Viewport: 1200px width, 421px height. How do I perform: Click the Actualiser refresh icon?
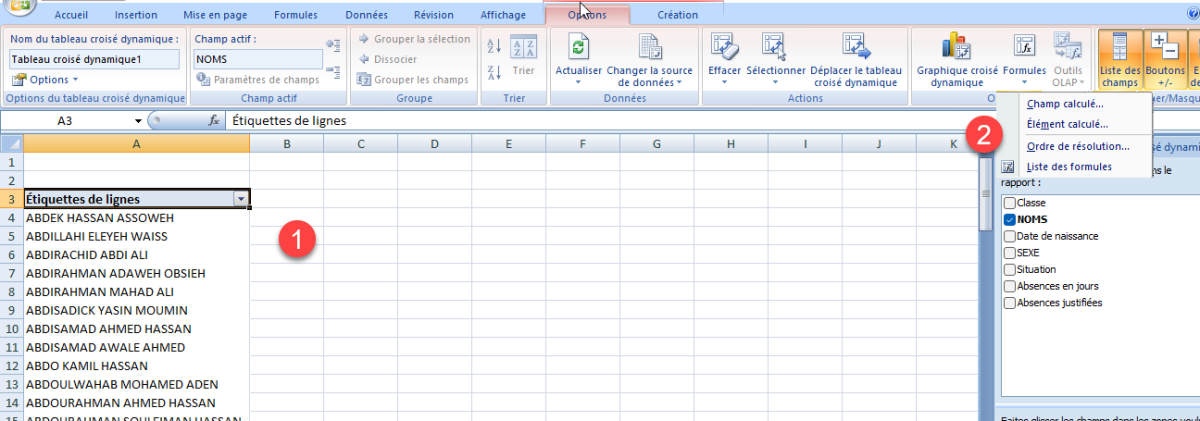578,47
